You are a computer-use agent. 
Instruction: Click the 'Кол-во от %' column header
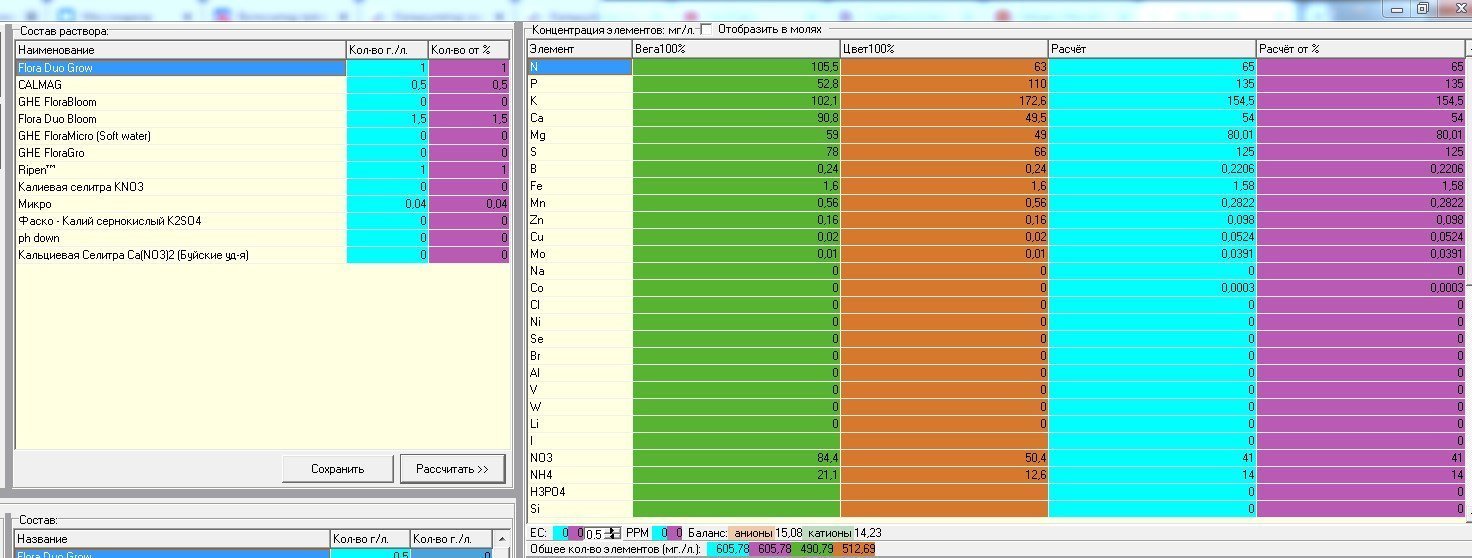pyautogui.click(x=469, y=50)
